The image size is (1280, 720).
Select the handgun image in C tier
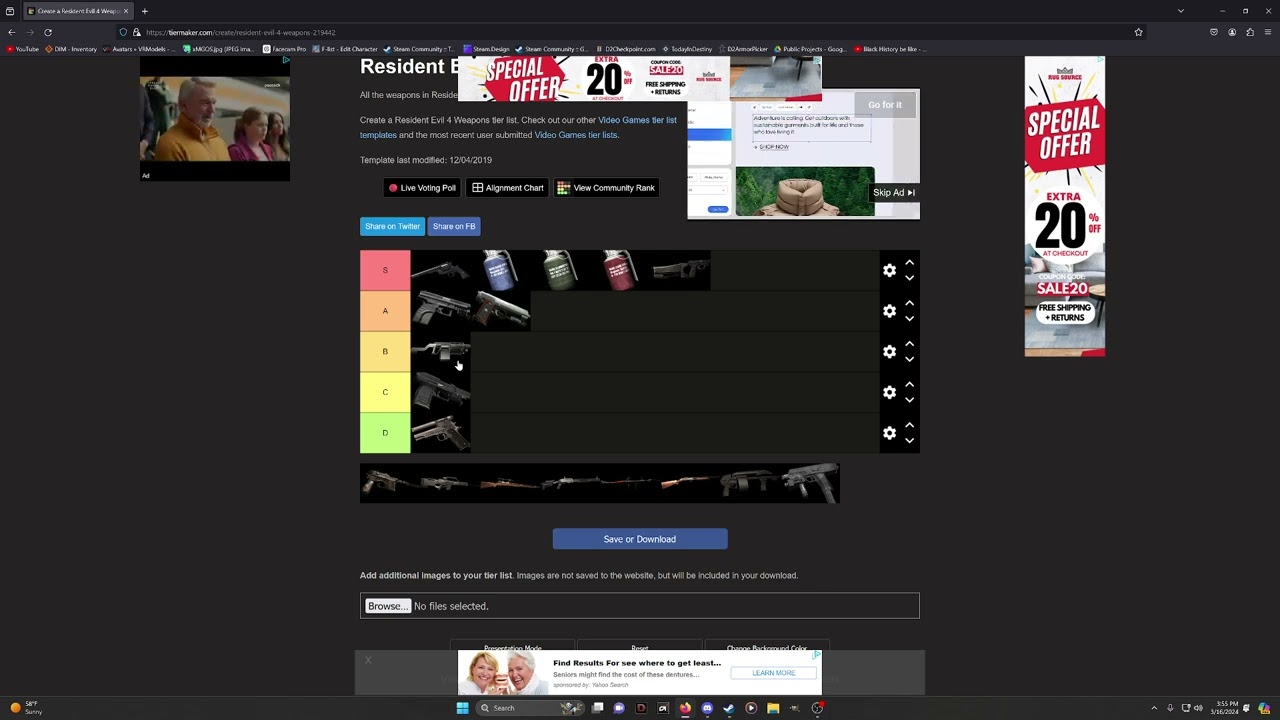coord(440,392)
